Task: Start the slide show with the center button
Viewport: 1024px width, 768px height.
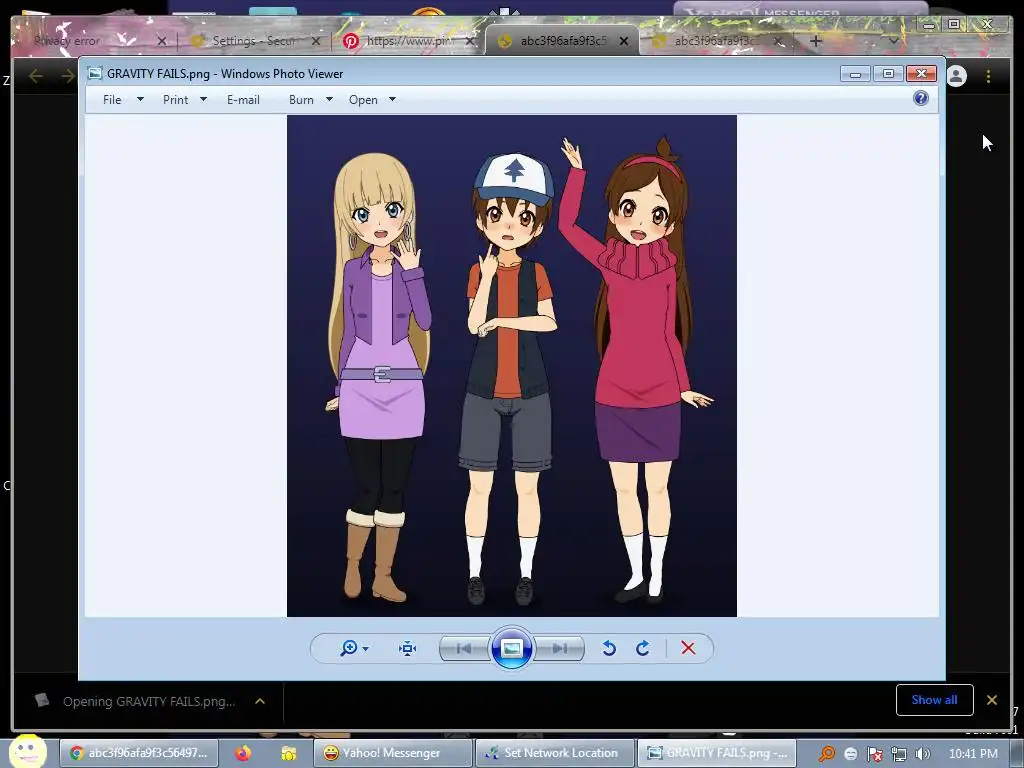Action: click(511, 648)
